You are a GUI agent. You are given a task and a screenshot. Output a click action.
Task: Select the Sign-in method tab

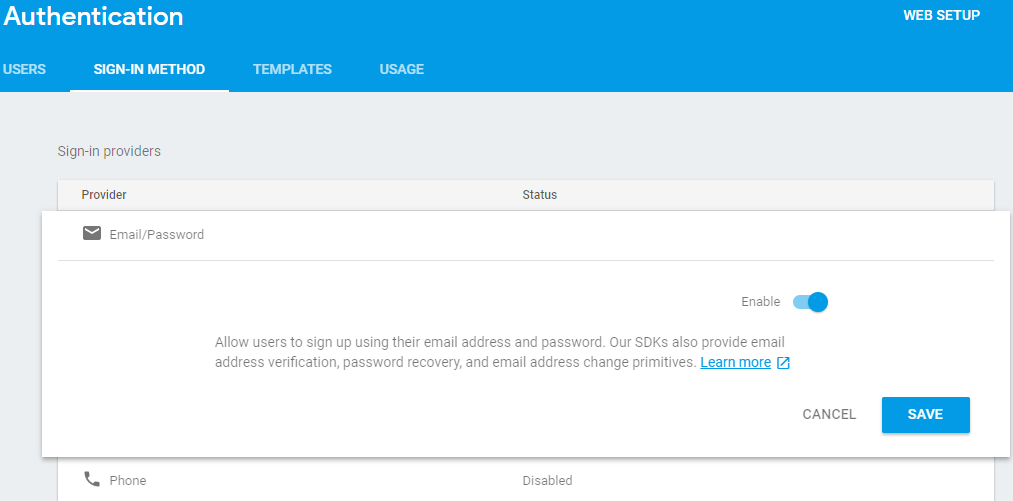pos(149,70)
